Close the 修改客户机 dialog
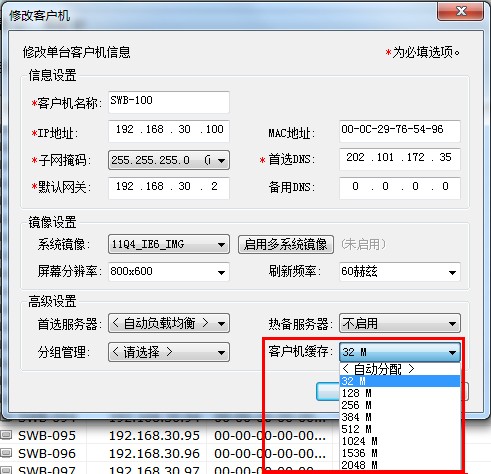 (x=460, y=11)
